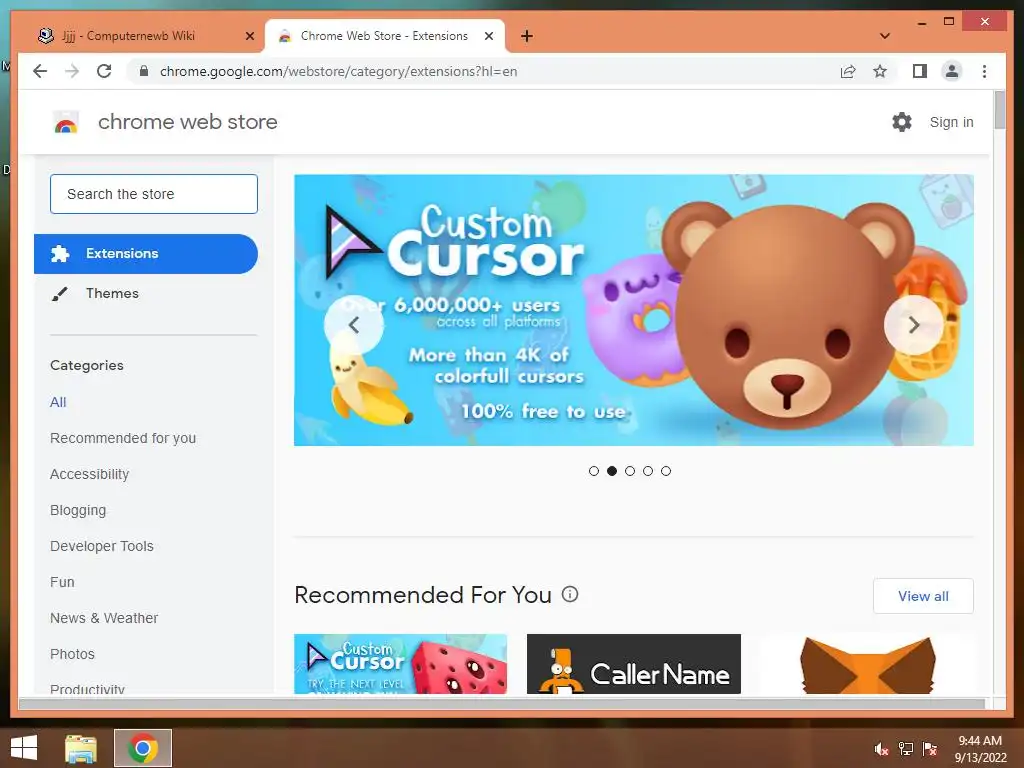The image size is (1024, 768).
Task: Choose News & Weather category
Action: [x=104, y=618]
